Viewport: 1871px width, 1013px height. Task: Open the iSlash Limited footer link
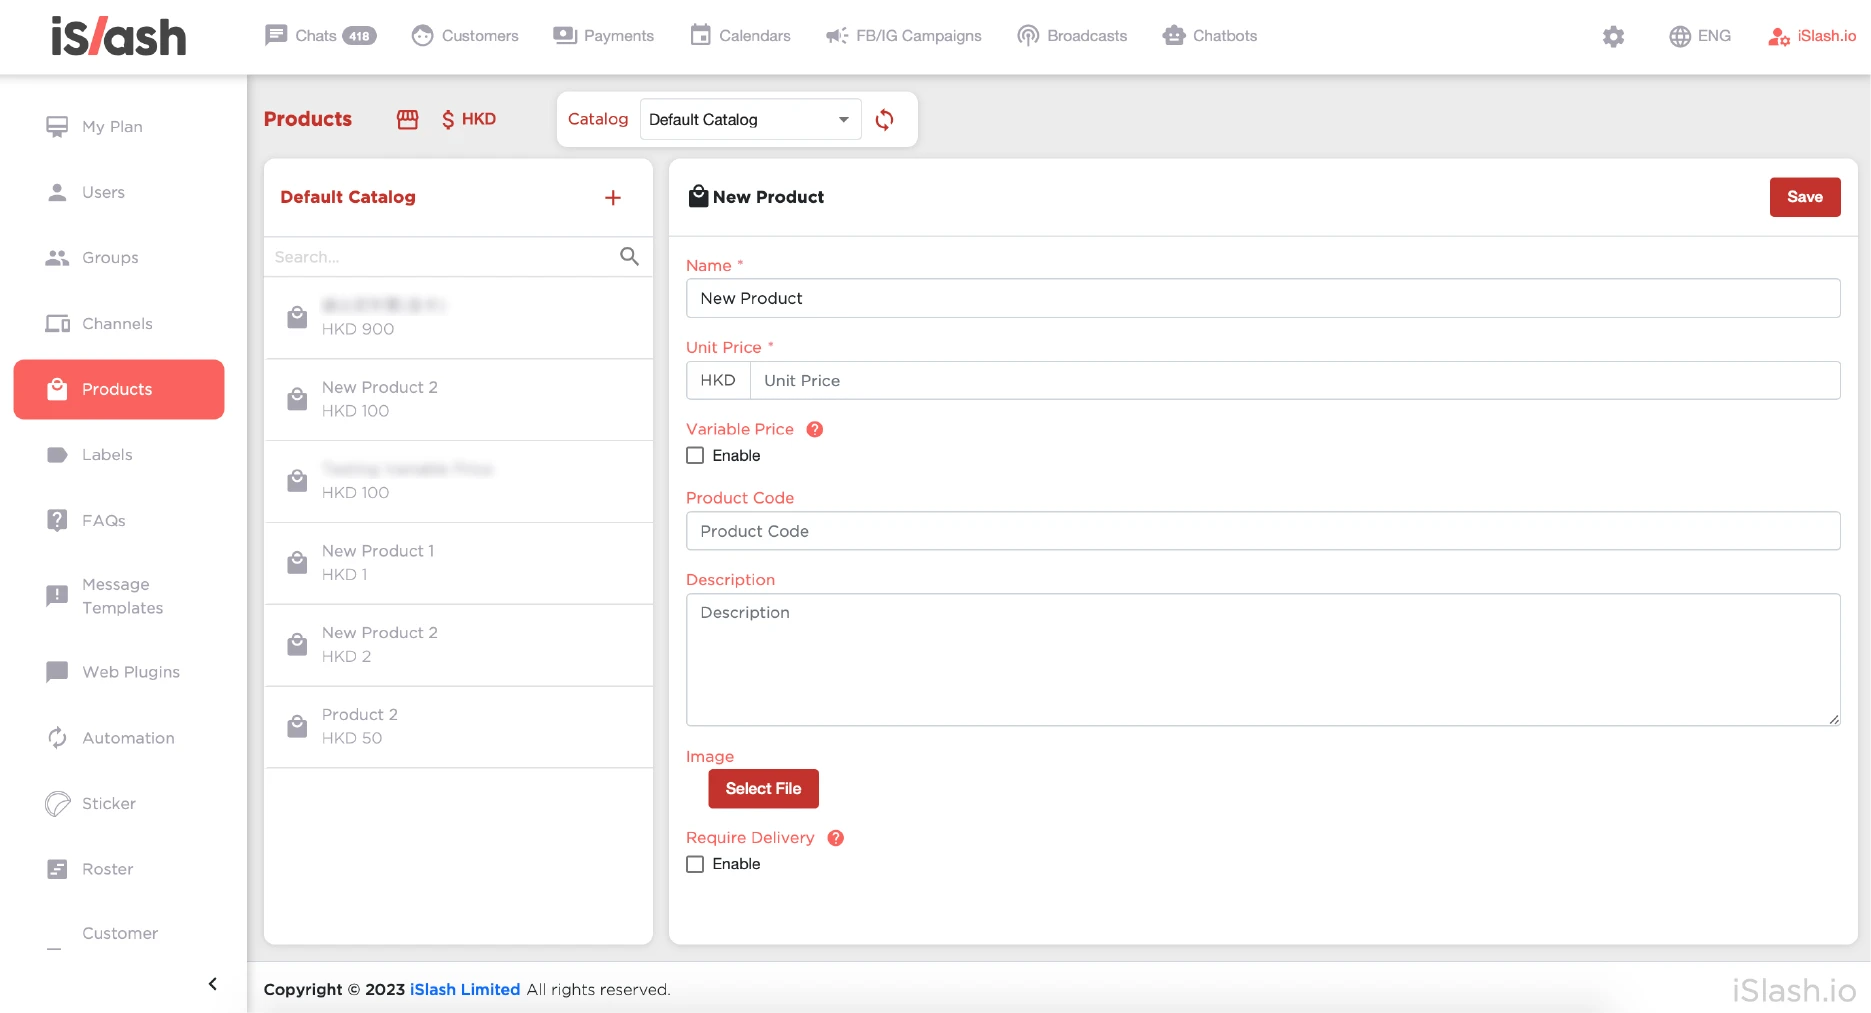[464, 989]
